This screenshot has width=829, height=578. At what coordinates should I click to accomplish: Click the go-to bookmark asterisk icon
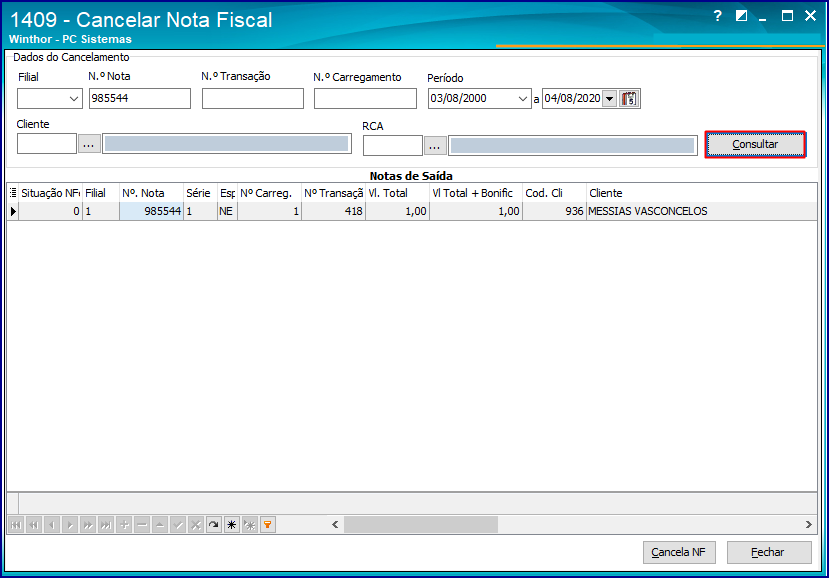click(x=250, y=525)
